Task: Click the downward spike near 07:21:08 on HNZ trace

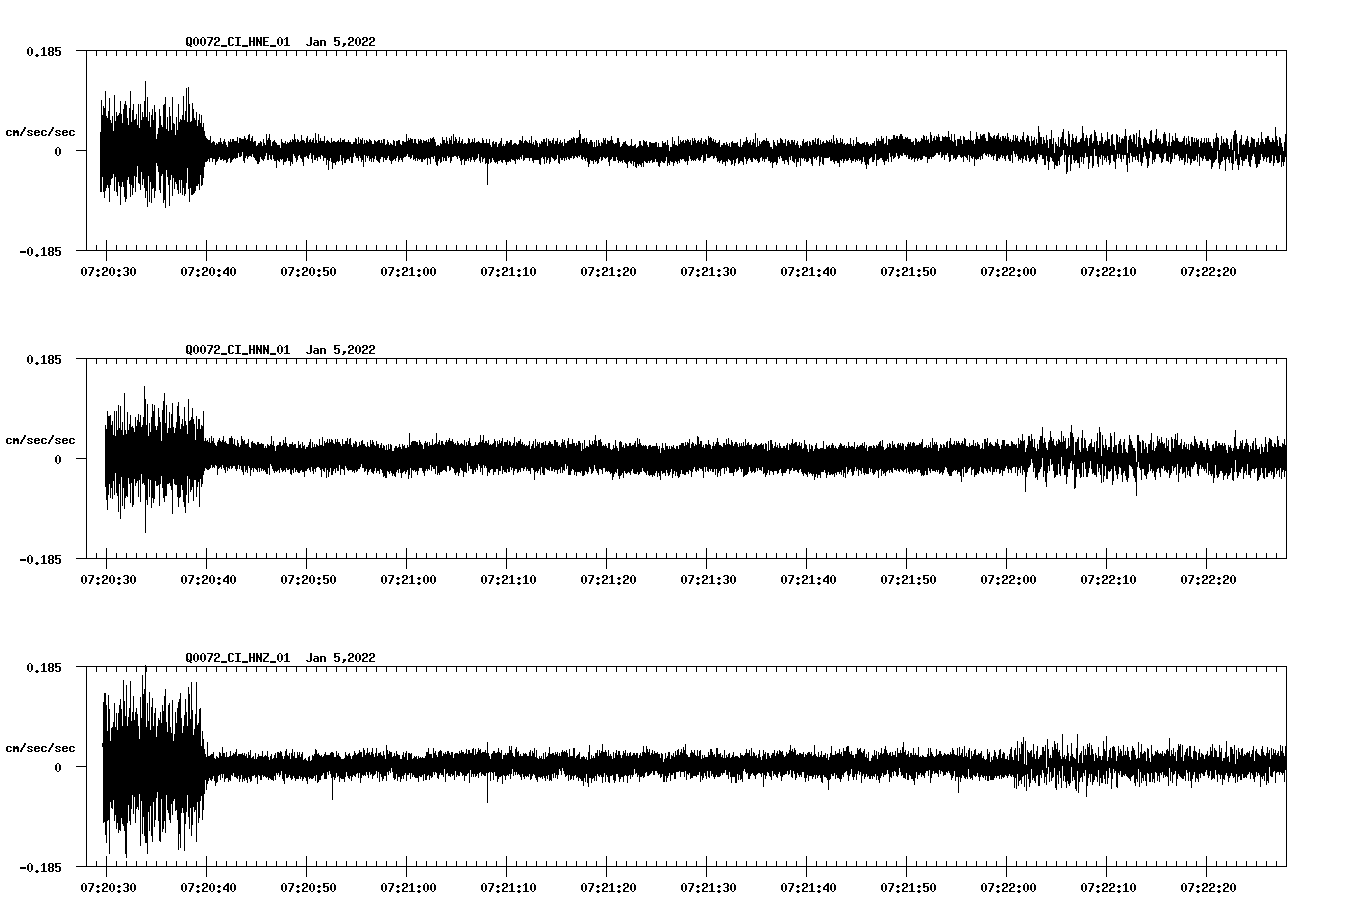Action: point(487,790)
